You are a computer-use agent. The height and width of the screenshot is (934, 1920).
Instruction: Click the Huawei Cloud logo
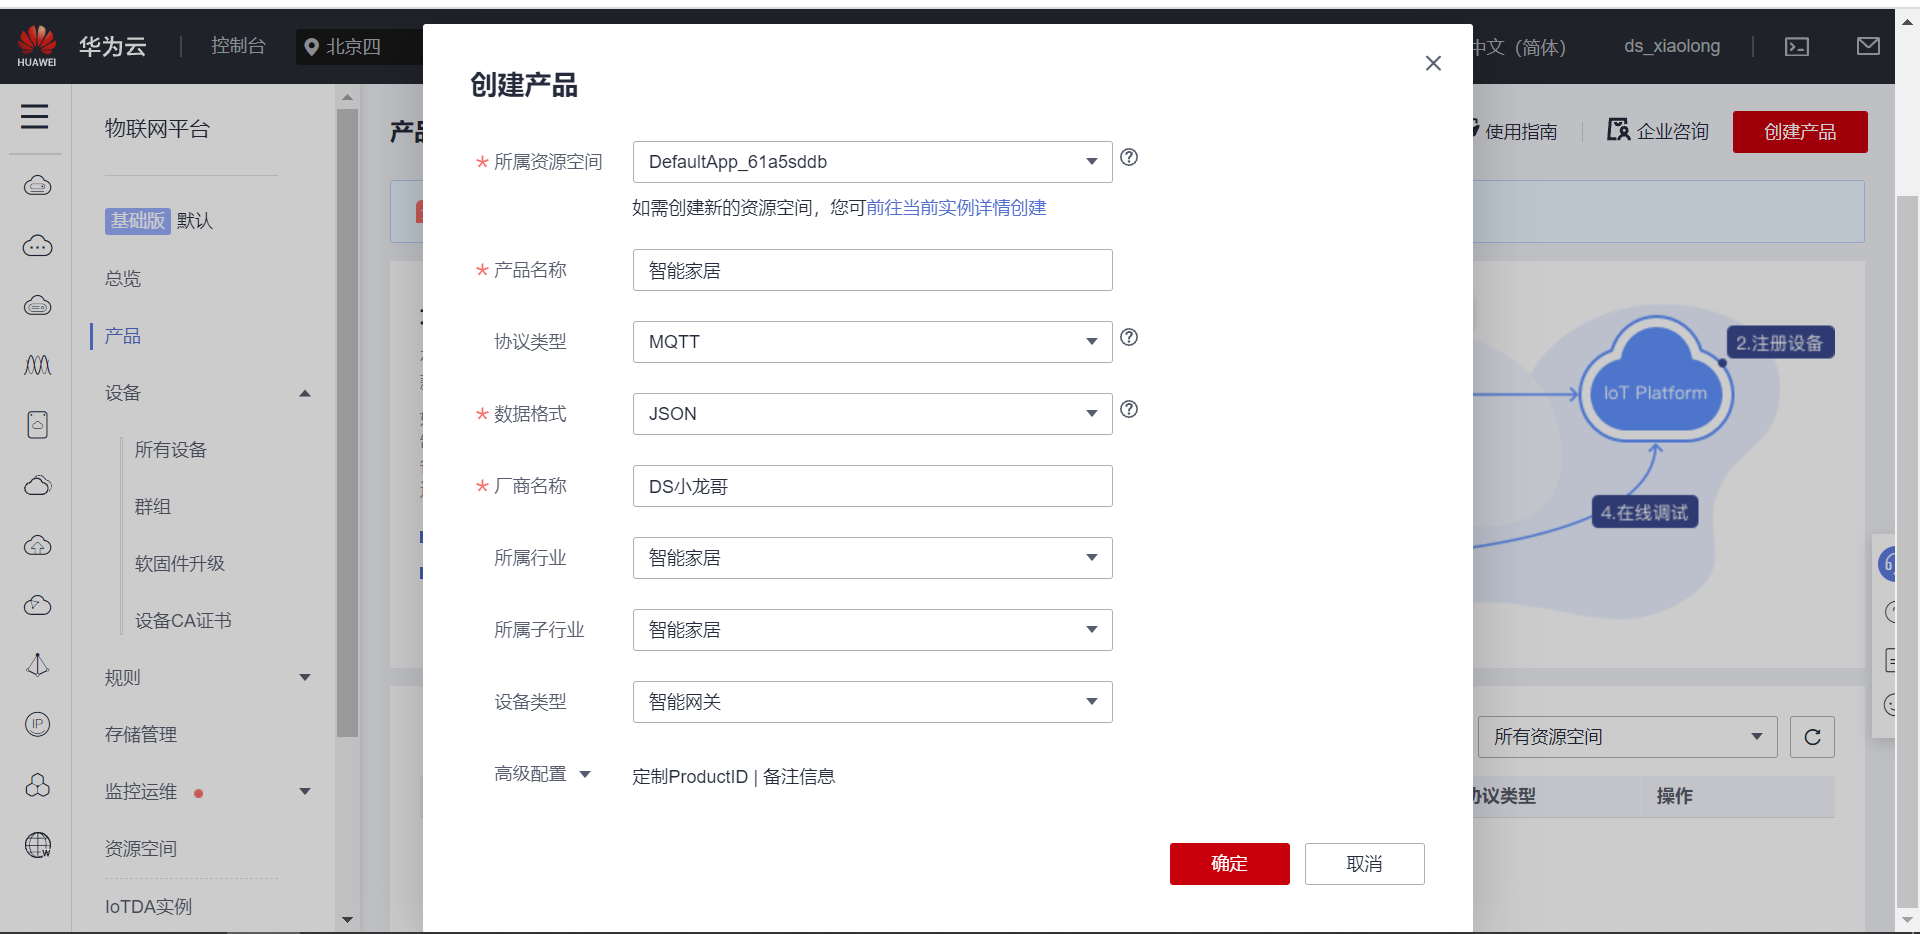(x=37, y=46)
